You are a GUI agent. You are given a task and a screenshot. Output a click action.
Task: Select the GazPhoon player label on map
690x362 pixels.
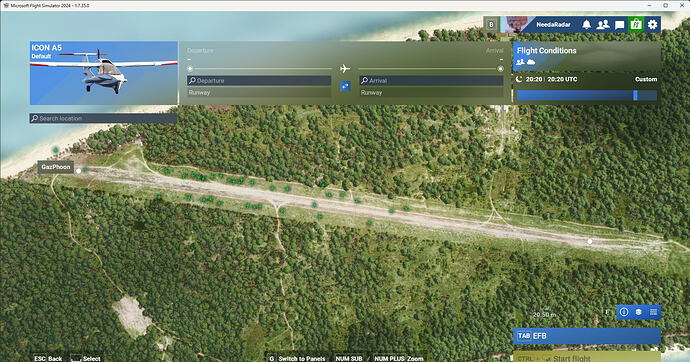click(56, 167)
